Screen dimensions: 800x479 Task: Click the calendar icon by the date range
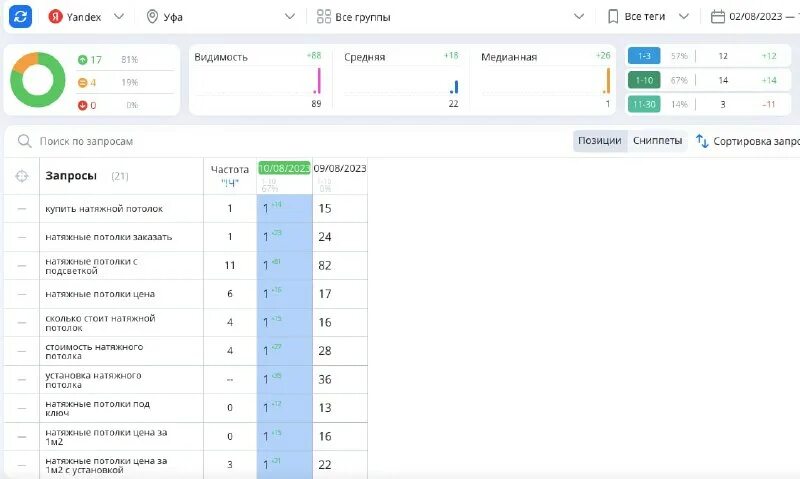[x=717, y=17]
